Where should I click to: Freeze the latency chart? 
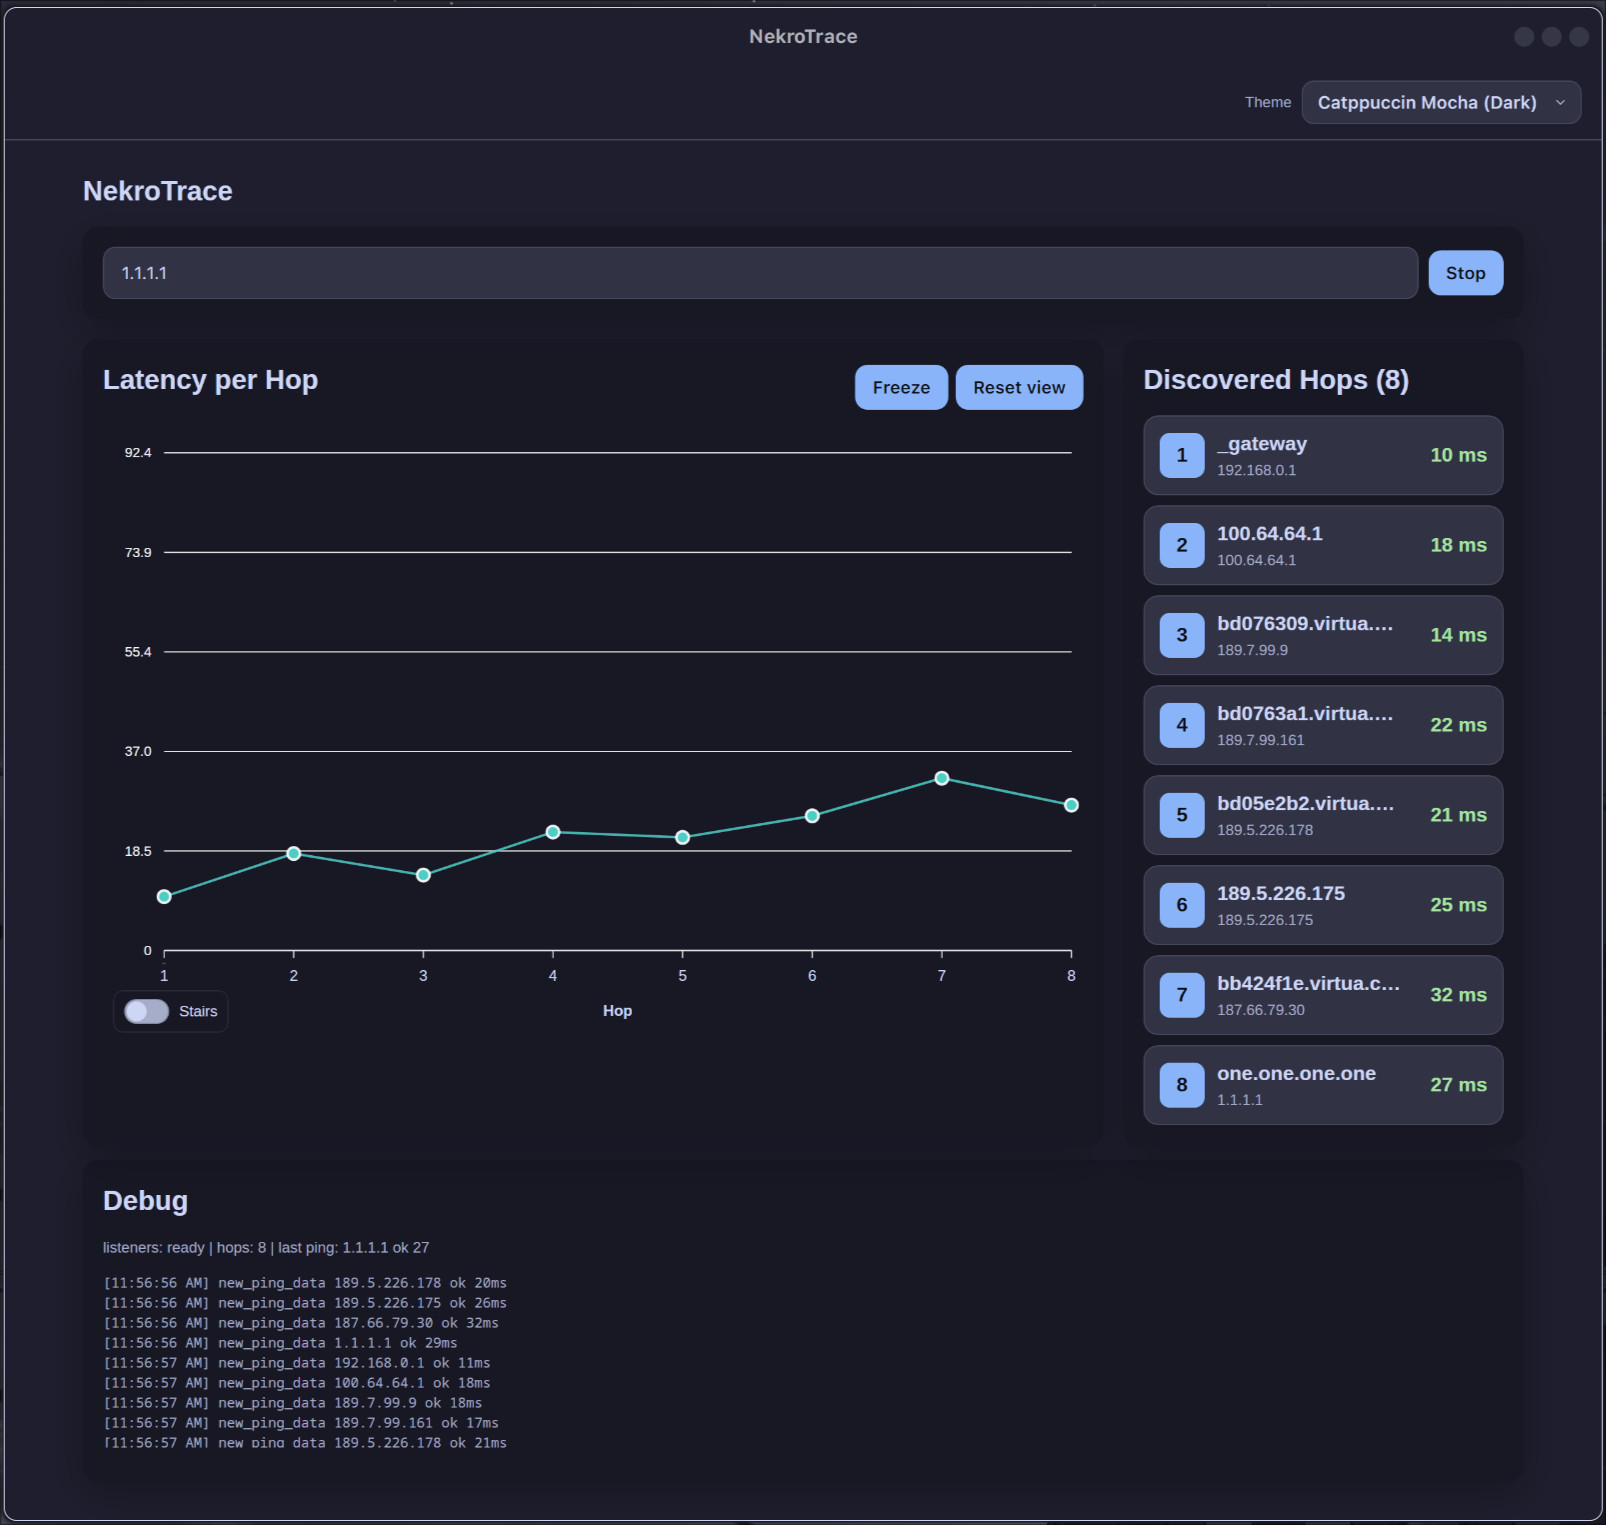pos(901,387)
